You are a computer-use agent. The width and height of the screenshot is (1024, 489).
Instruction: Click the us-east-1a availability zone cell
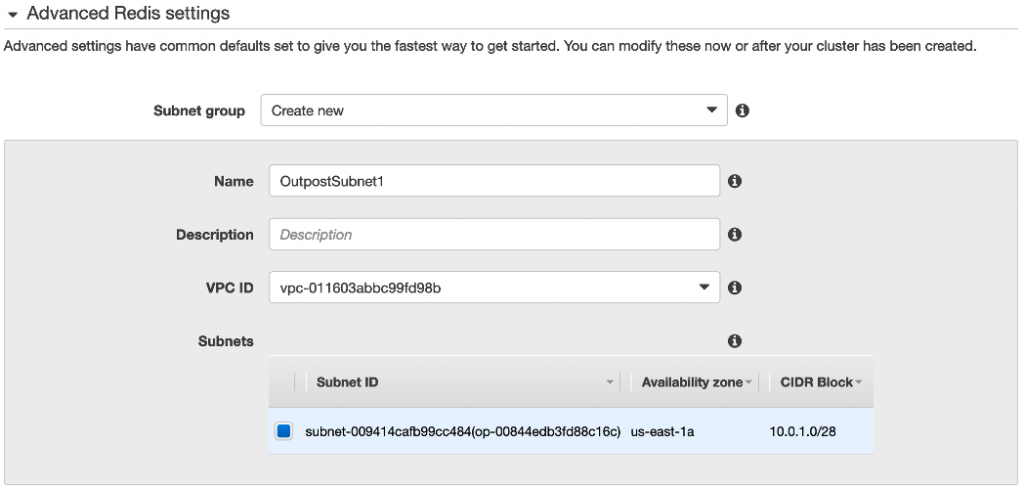(x=662, y=432)
